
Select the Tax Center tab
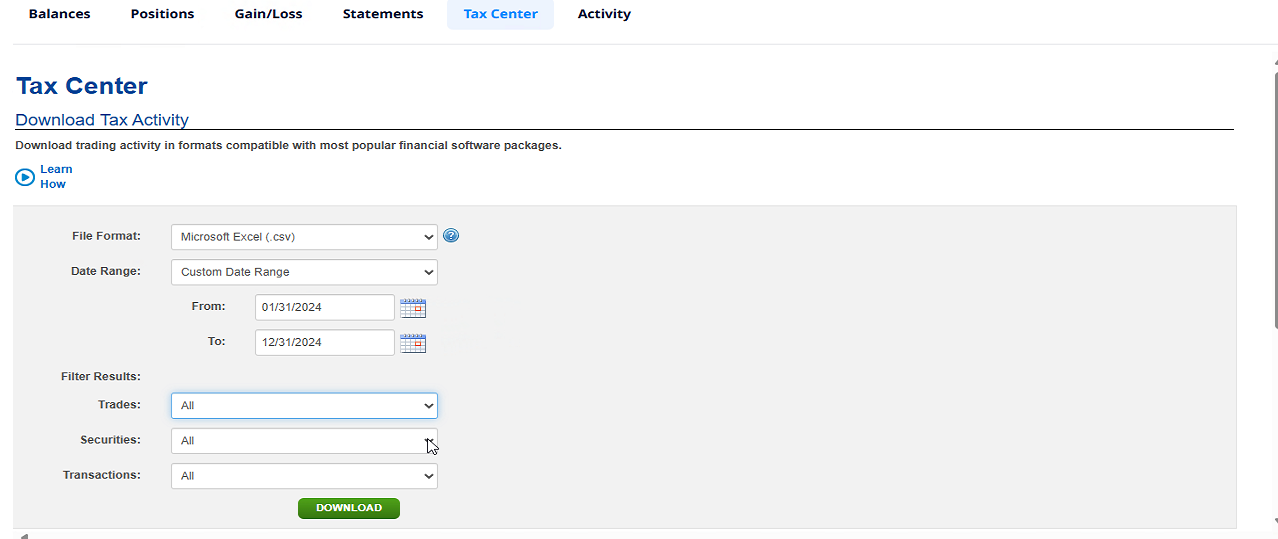tap(500, 14)
